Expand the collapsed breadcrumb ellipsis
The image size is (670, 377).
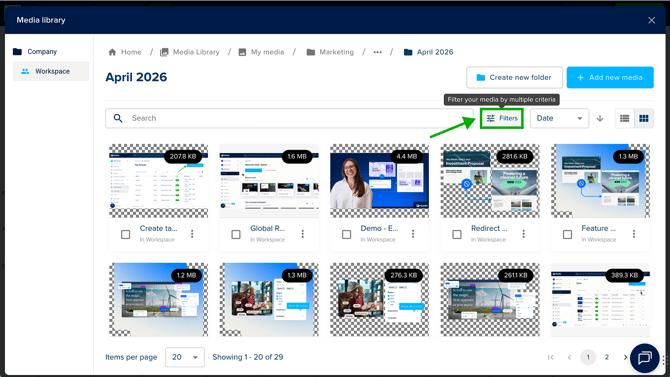(x=377, y=52)
